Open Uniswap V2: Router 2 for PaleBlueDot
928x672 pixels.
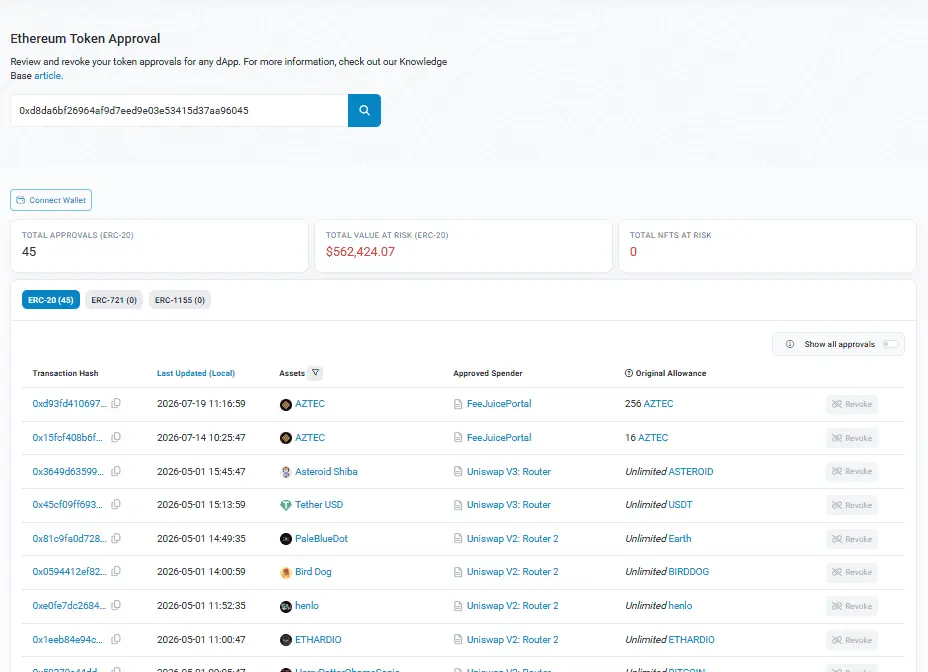(513, 538)
